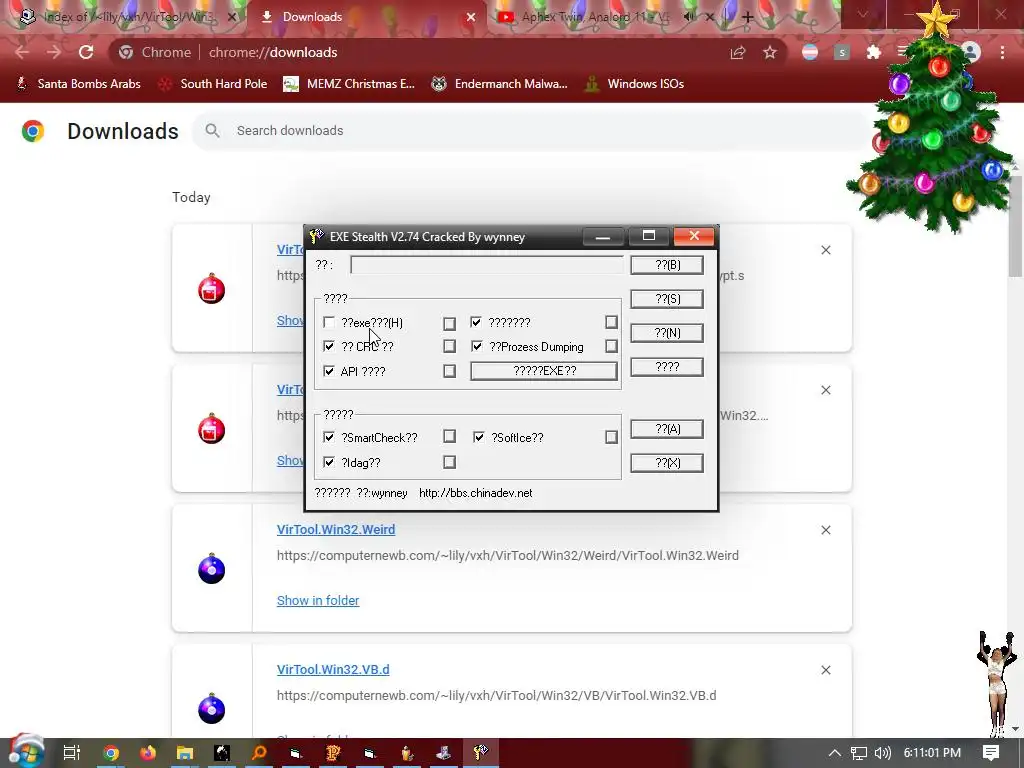This screenshot has width=1024, height=768.
Task: Select the EXE Stealth taskbar icon
Action: 481,753
